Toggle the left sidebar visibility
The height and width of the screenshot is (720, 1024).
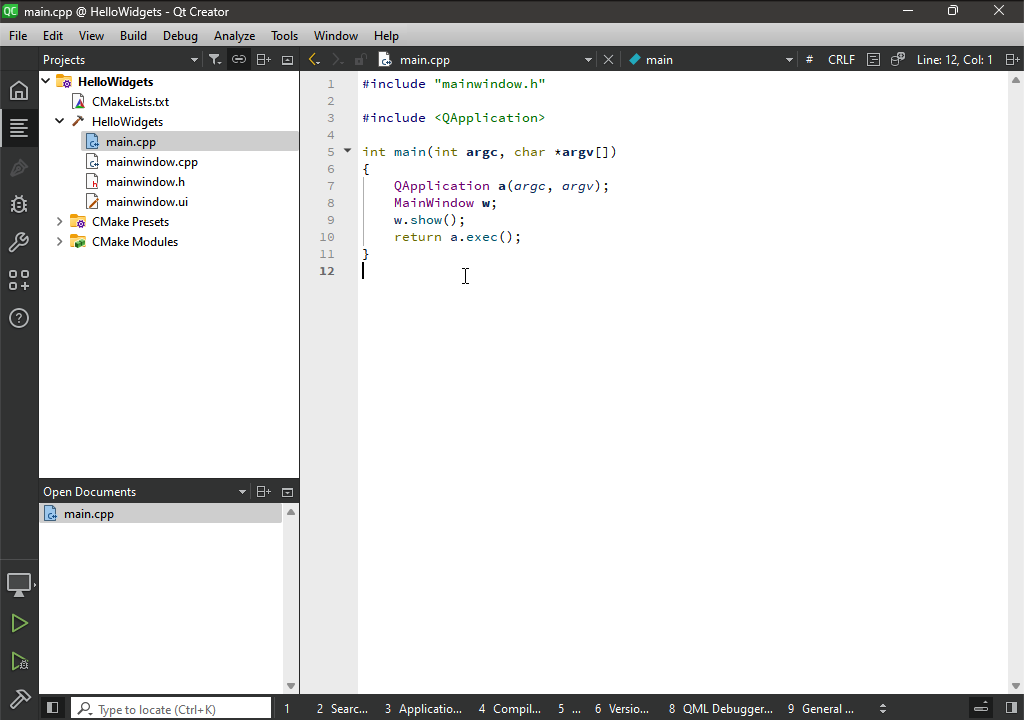[53, 708]
